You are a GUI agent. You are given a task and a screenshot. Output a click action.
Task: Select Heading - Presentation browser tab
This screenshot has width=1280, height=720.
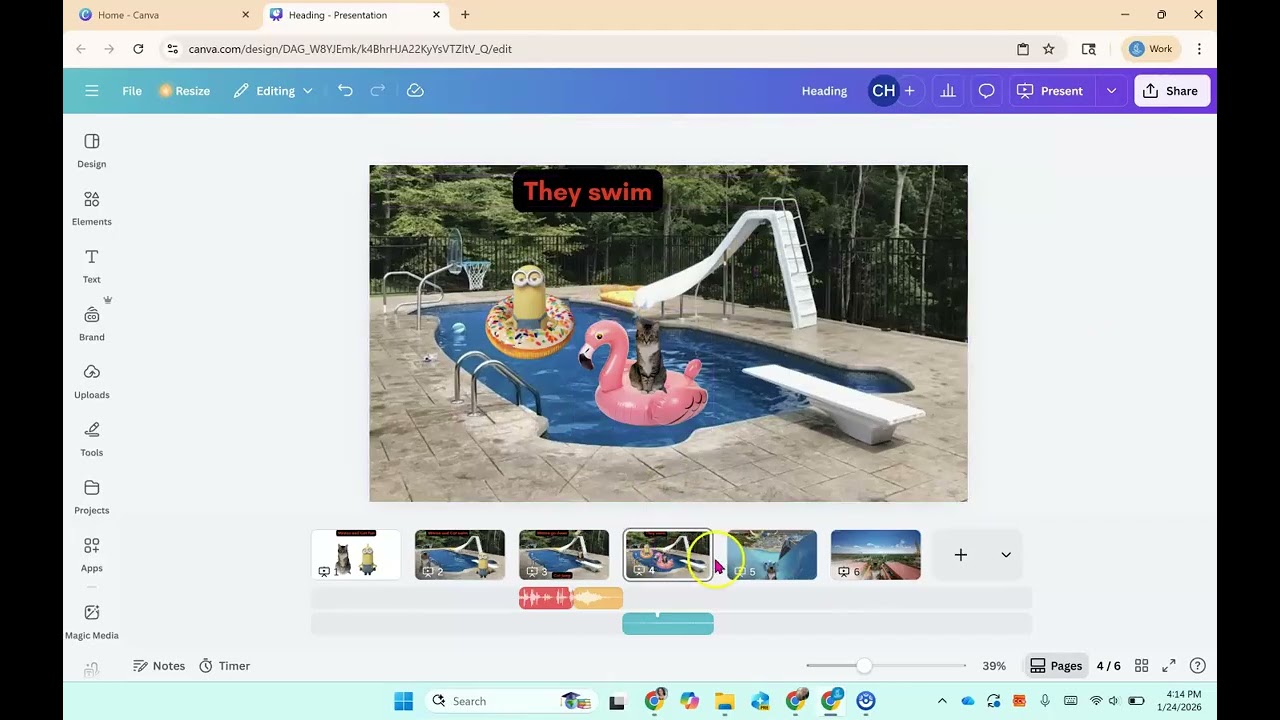coord(354,15)
